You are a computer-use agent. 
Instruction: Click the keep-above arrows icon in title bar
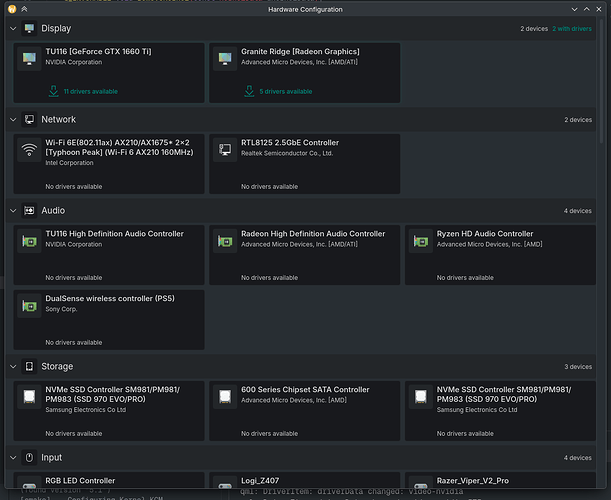(24, 9)
